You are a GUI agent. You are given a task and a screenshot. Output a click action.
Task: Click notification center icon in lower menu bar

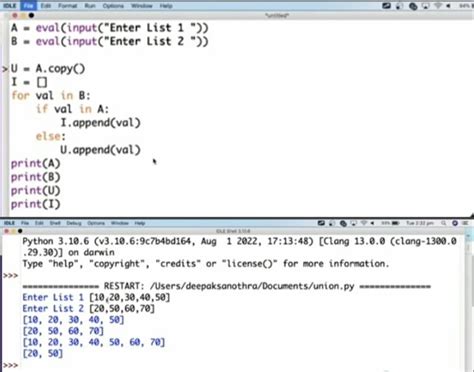465,223
